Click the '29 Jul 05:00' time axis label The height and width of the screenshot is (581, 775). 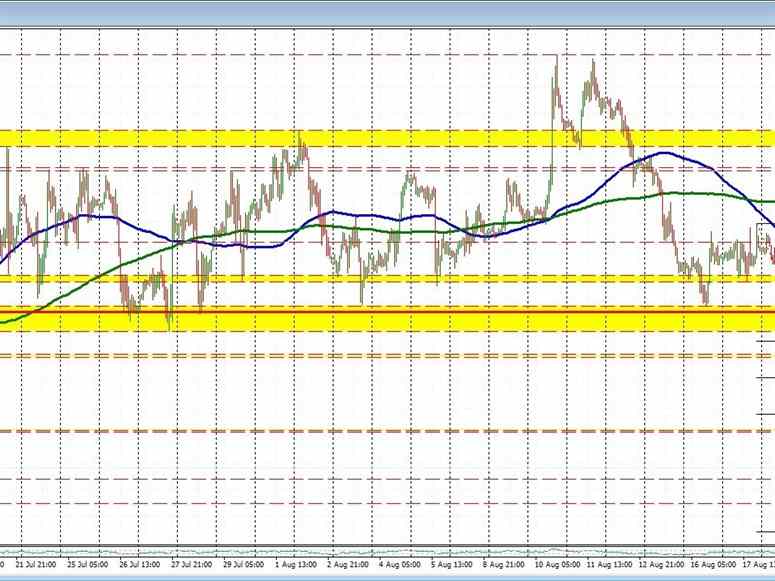click(x=244, y=564)
